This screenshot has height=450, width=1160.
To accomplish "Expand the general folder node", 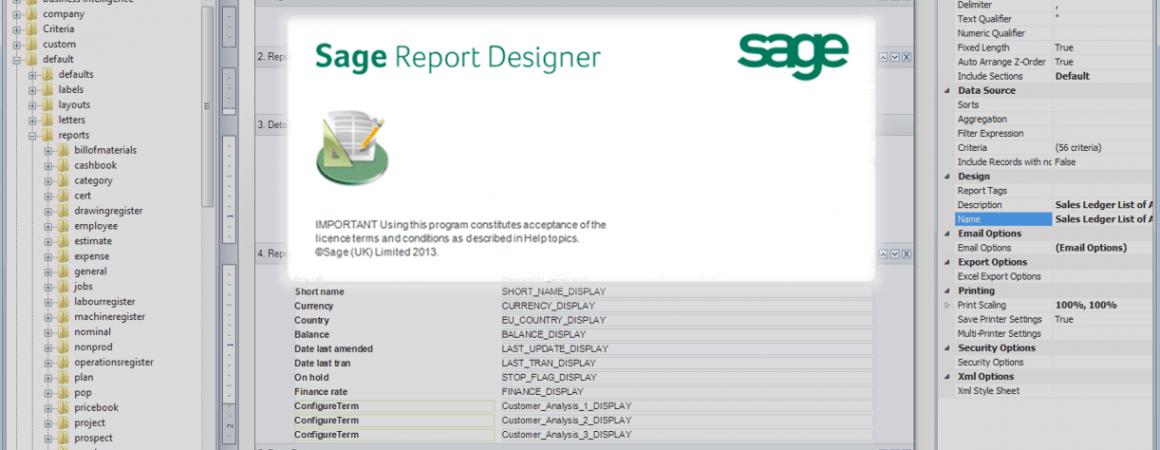I will [47, 272].
